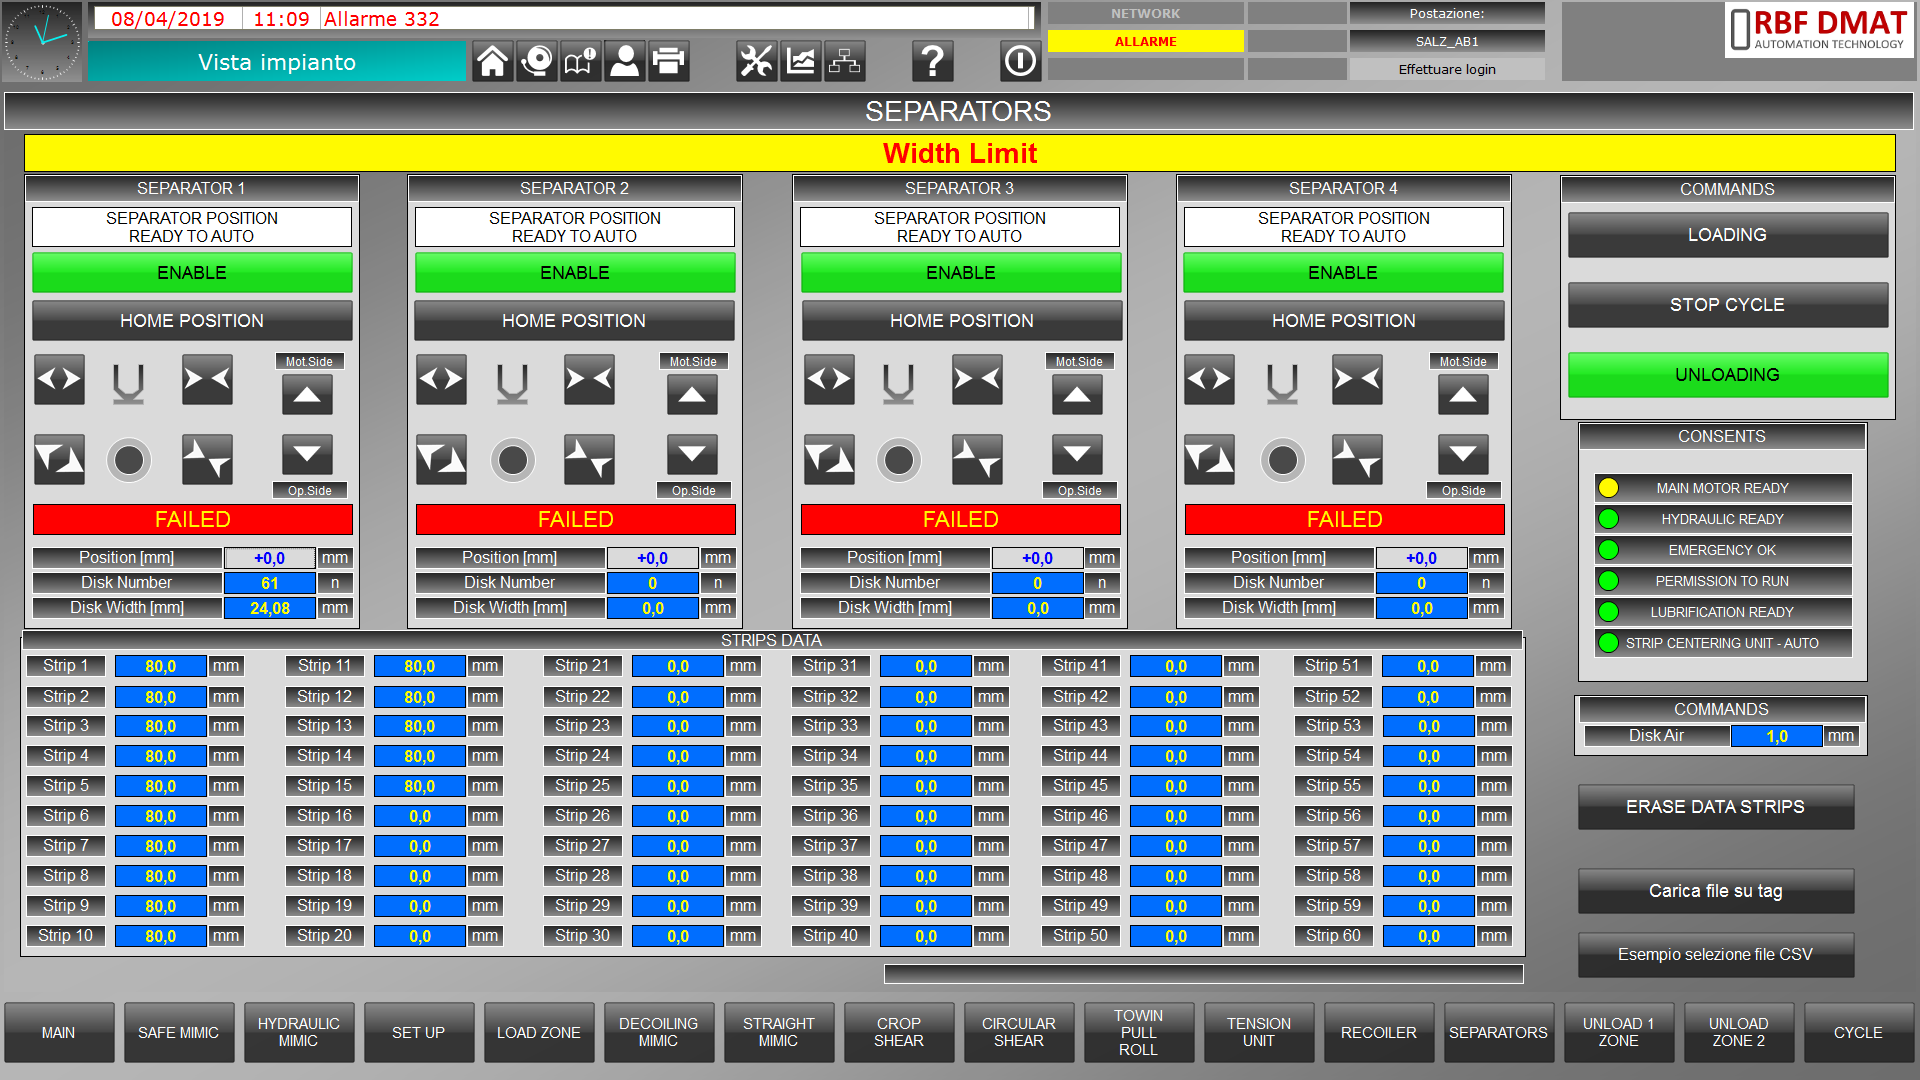Image resolution: width=1920 pixels, height=1080 pixels.
Task: Switch to CROP SHEAR page
Action: point(899,1032)
